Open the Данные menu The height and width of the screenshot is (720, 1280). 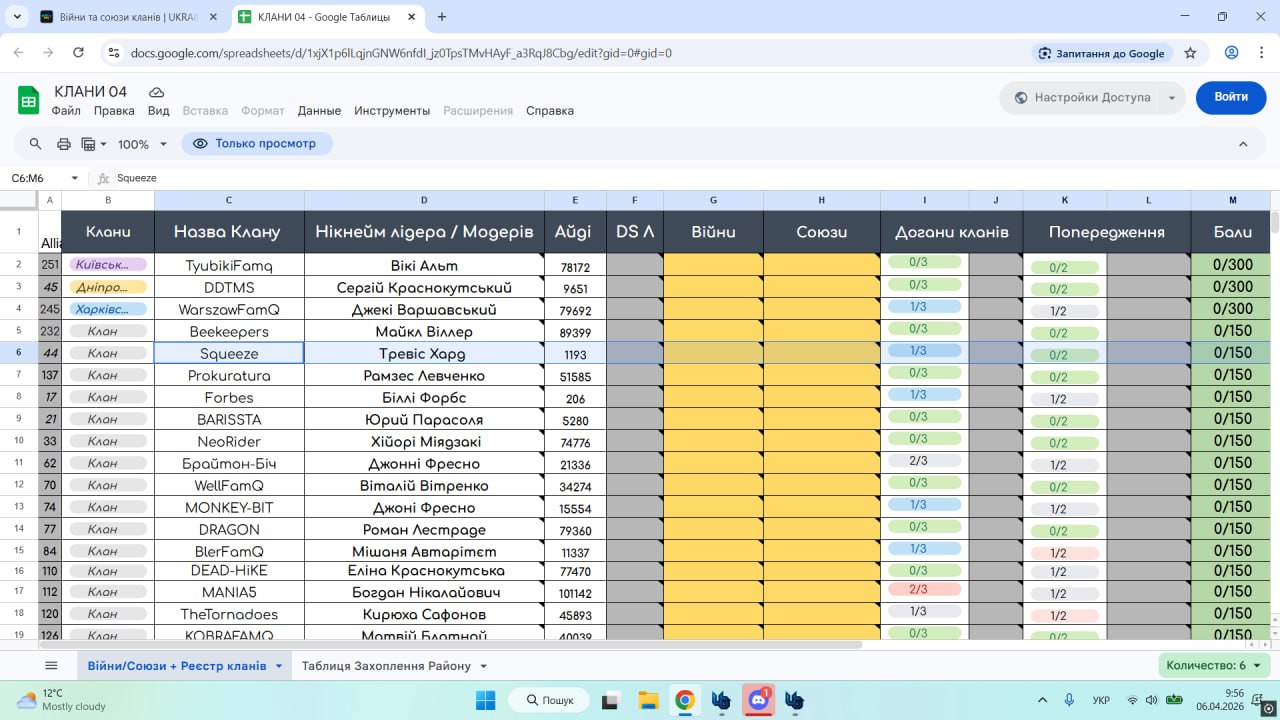319,111
